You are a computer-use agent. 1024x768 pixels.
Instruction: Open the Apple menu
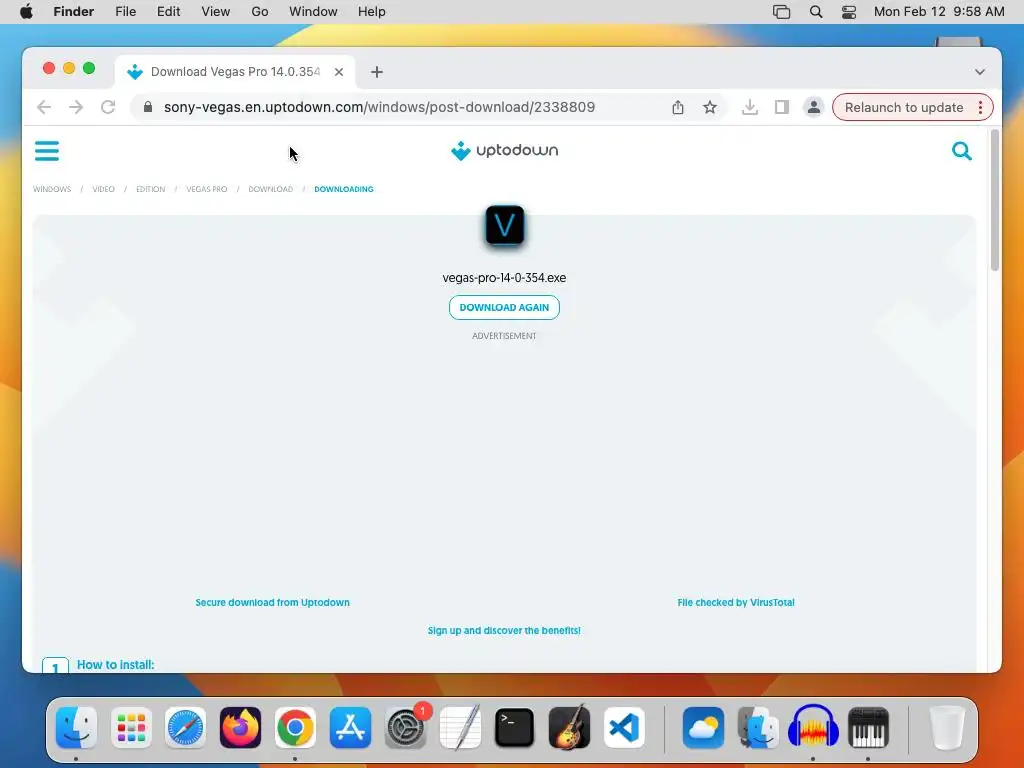pyautogui.click(x=26, y=12)
